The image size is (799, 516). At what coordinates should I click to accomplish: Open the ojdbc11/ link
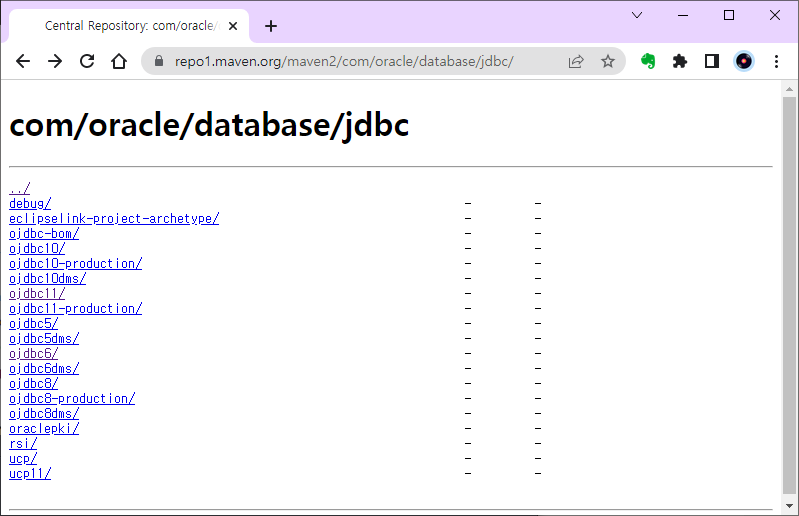coord(37,294)
